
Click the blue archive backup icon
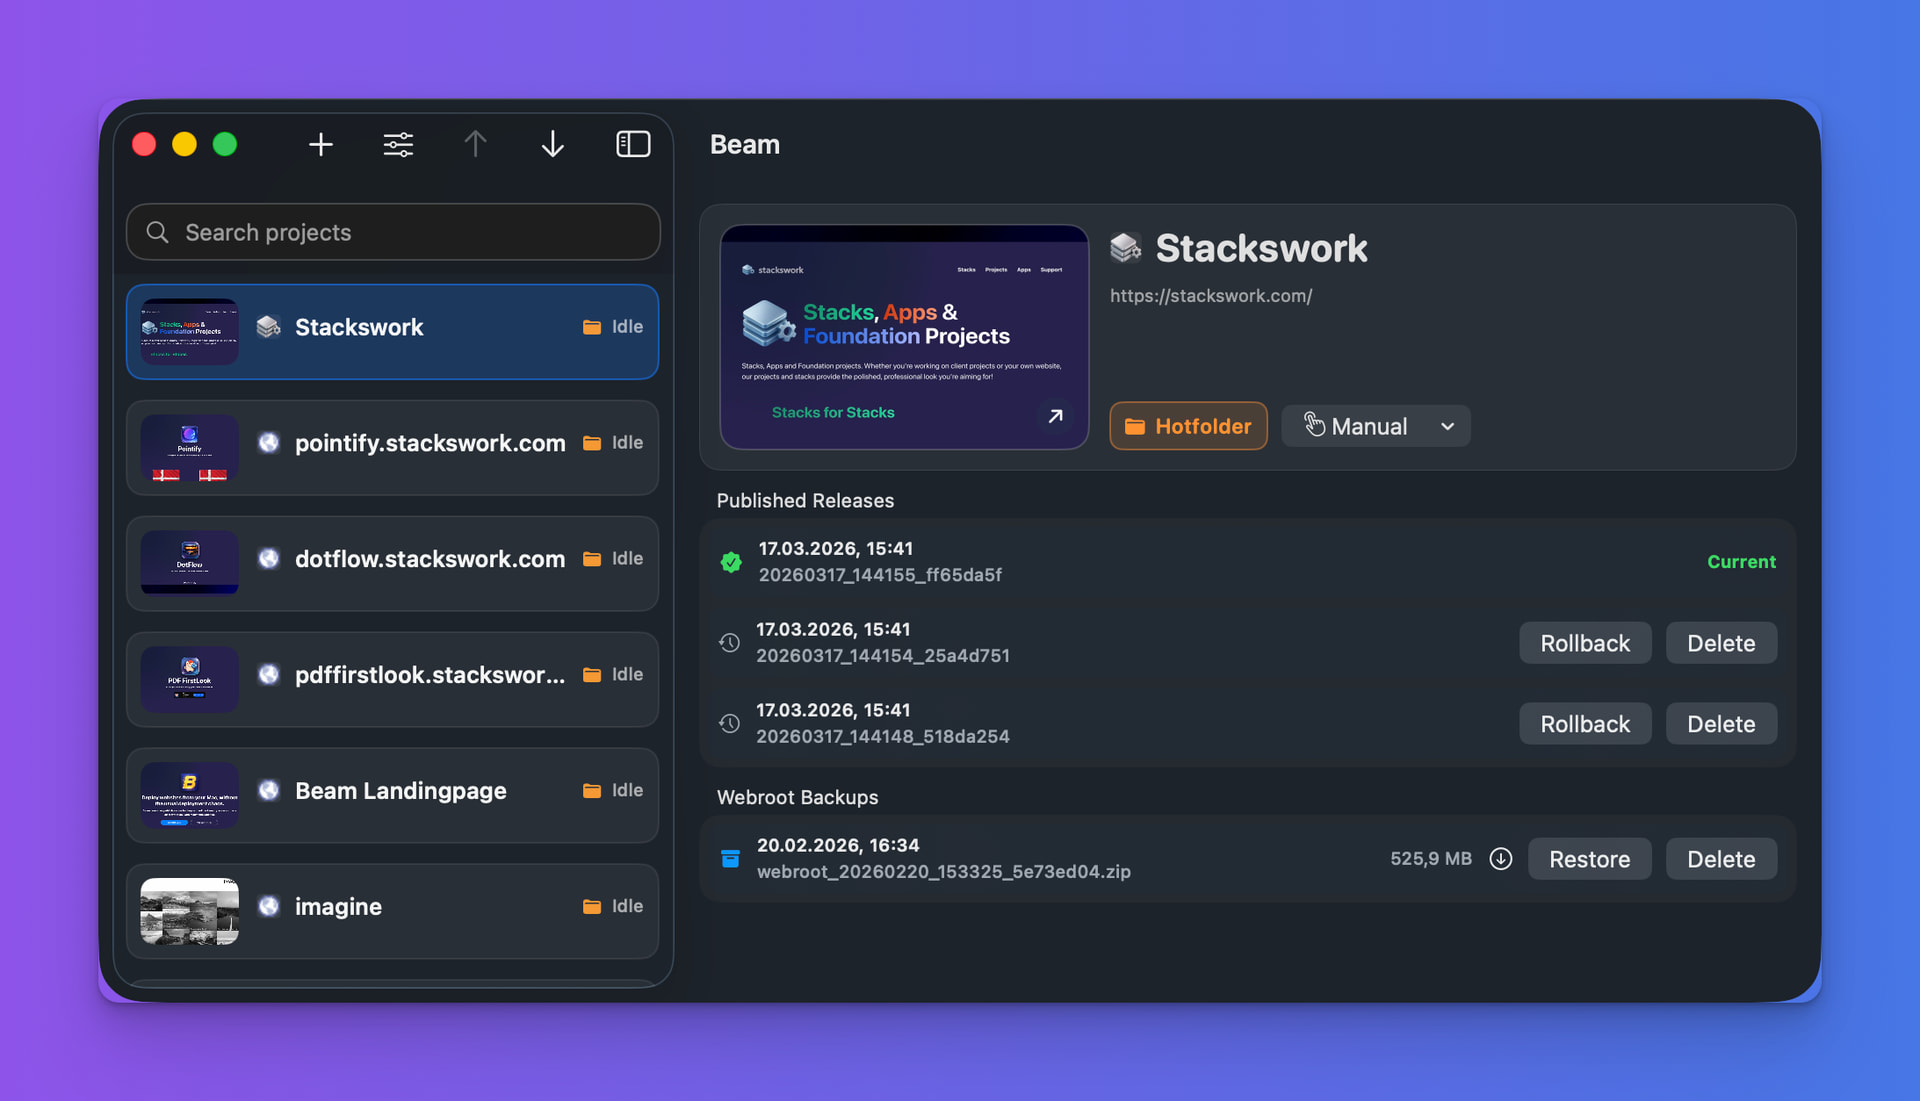tap(730, 859)
